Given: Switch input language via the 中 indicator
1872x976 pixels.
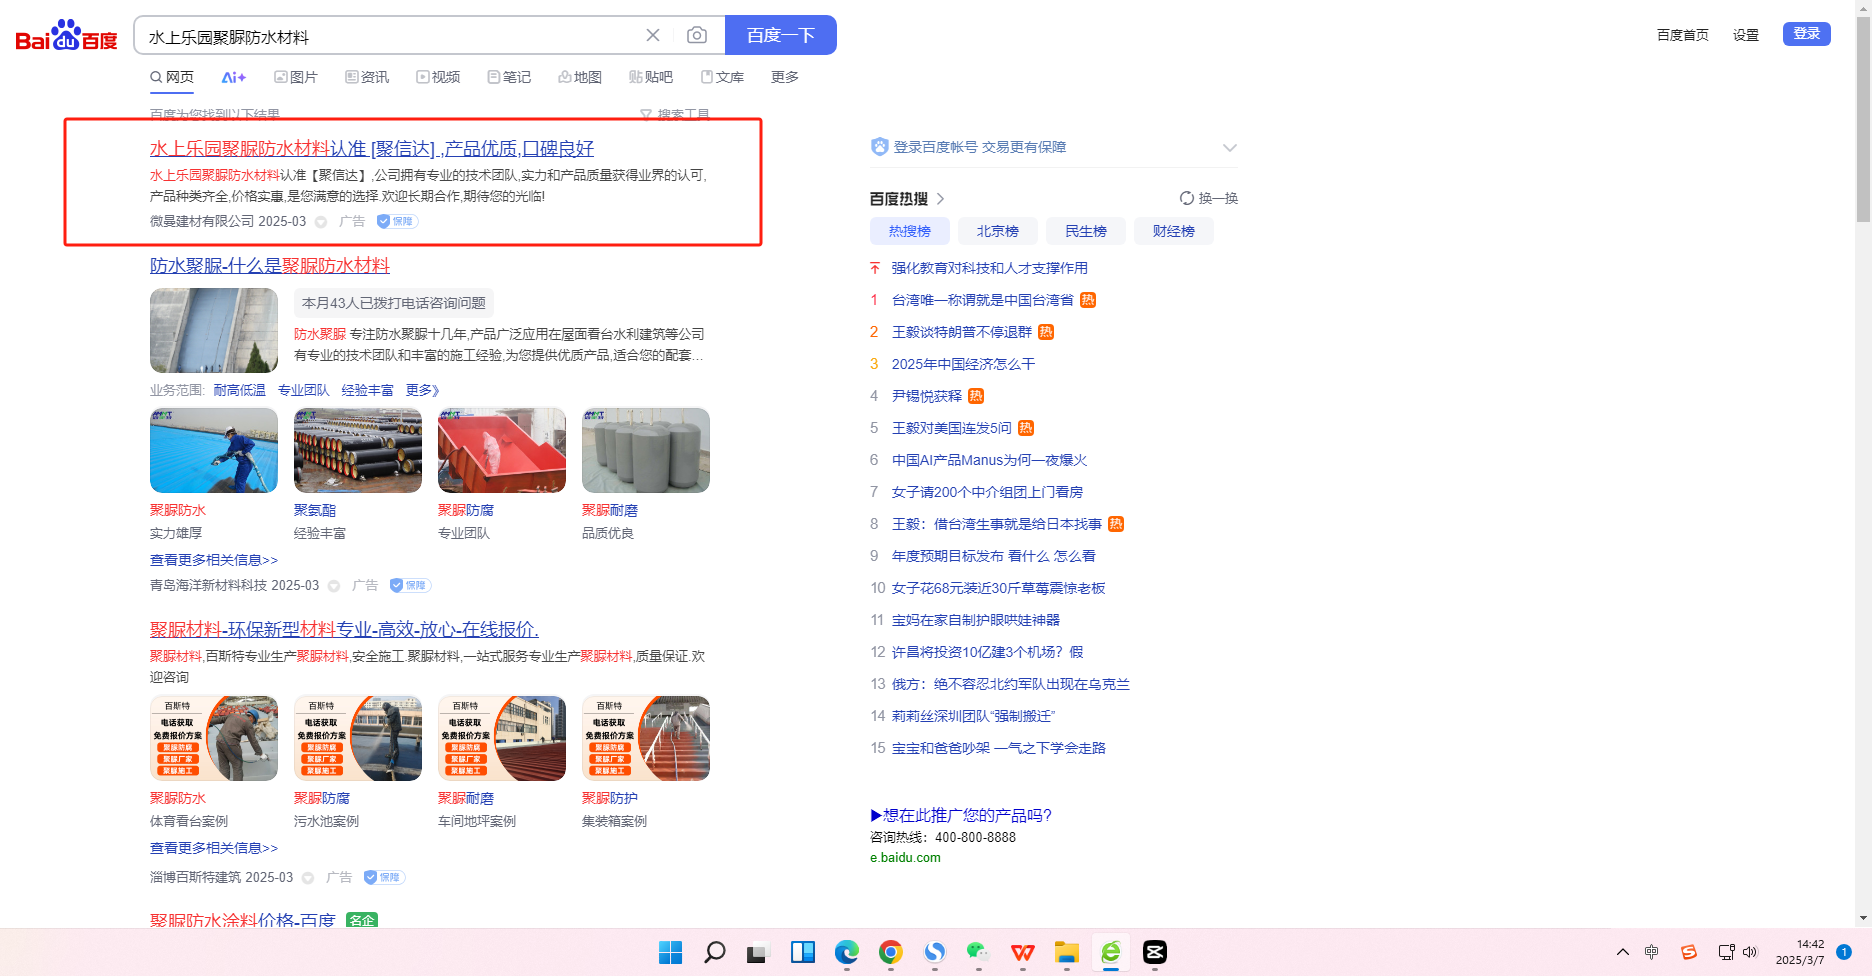Looking at the screenshot, I should click(1652, 952).
